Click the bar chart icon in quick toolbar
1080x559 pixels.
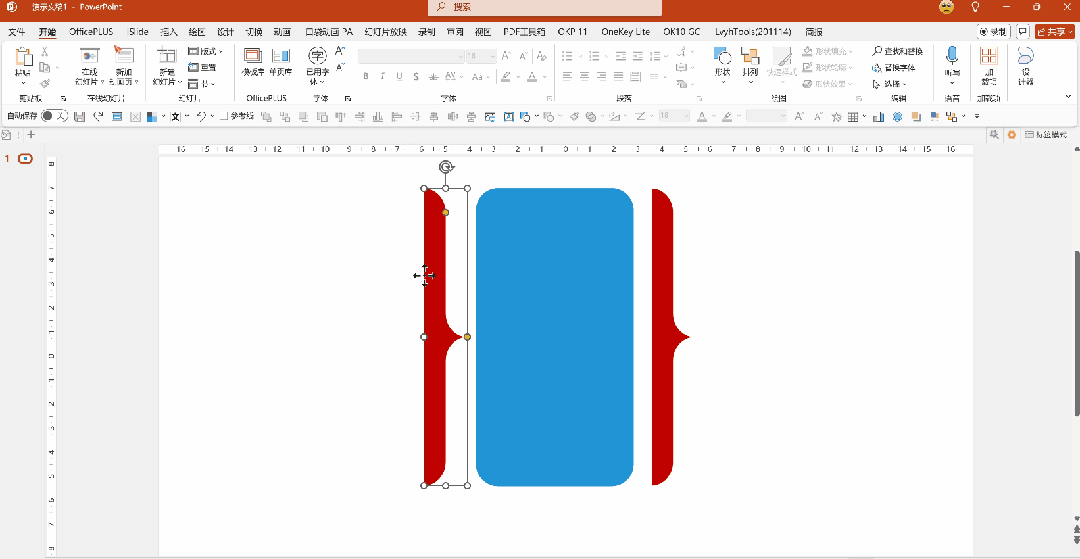click(x=878, y=116)
